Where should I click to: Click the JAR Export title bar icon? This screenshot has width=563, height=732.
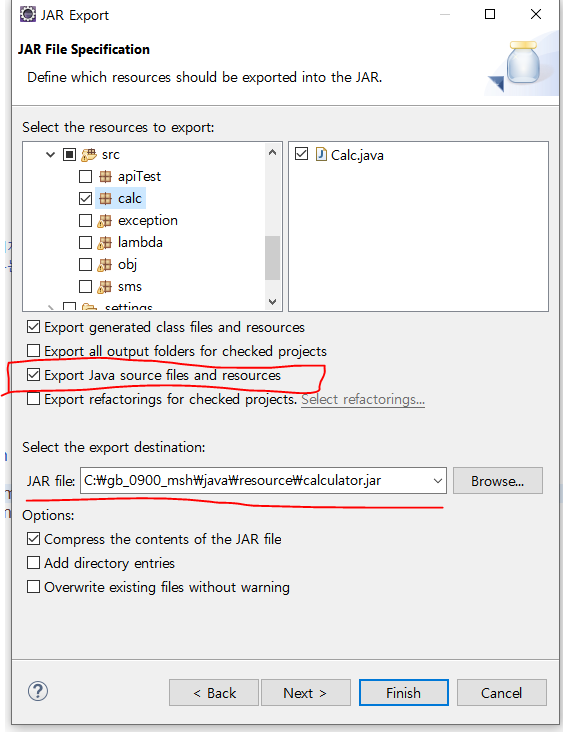click(27, 14)
